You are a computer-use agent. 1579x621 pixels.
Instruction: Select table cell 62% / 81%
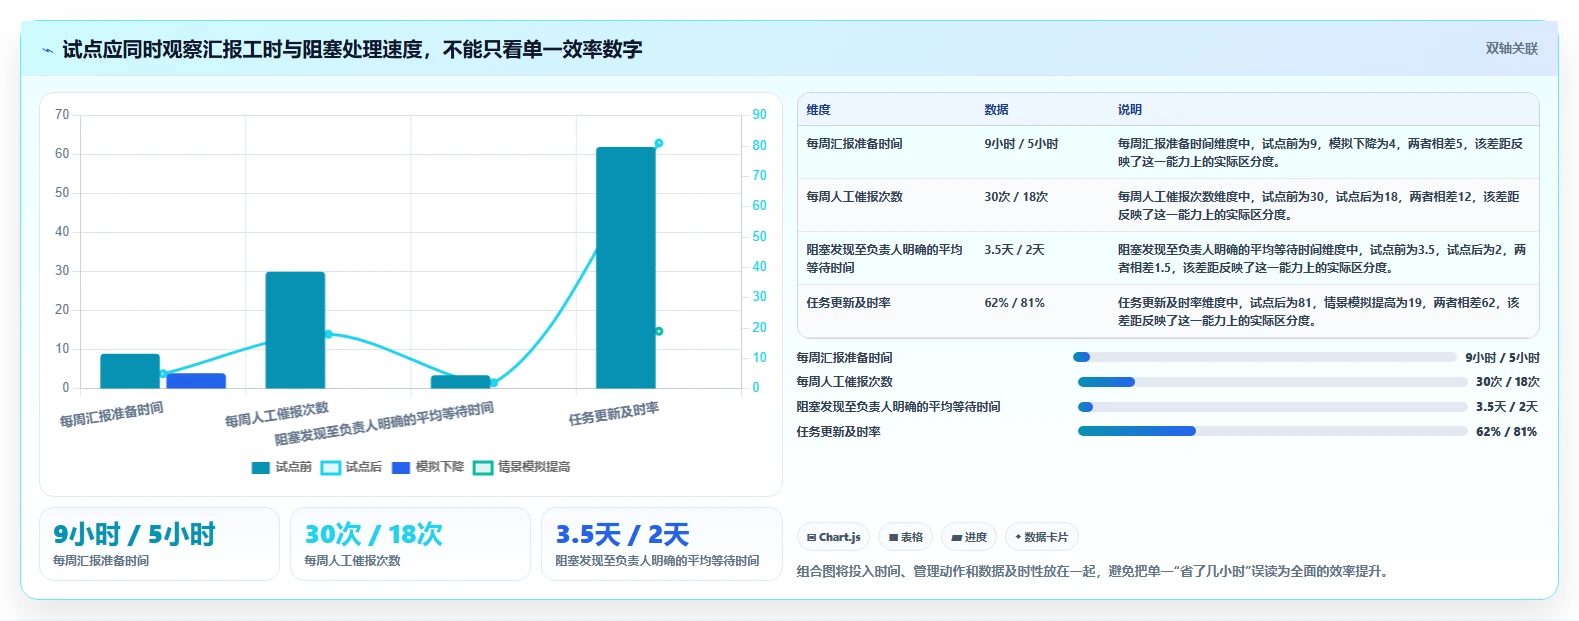(x=1014, y=303)
